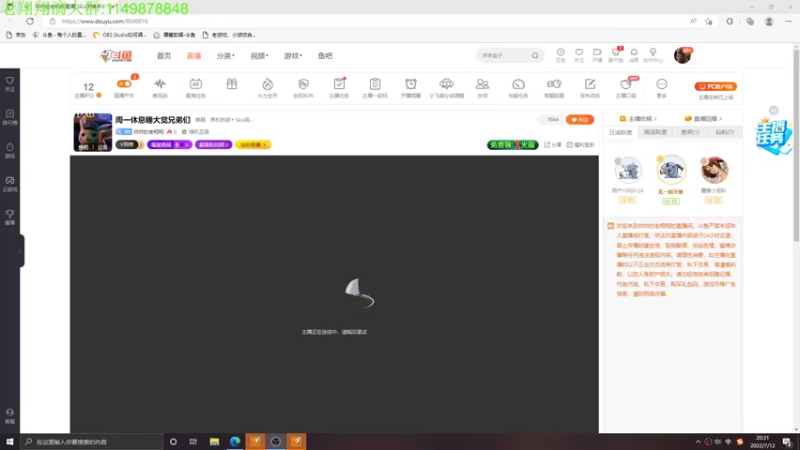Reload the page with browser refresh button
This screenshot has width=800, height=450.
tap(30, 21)
